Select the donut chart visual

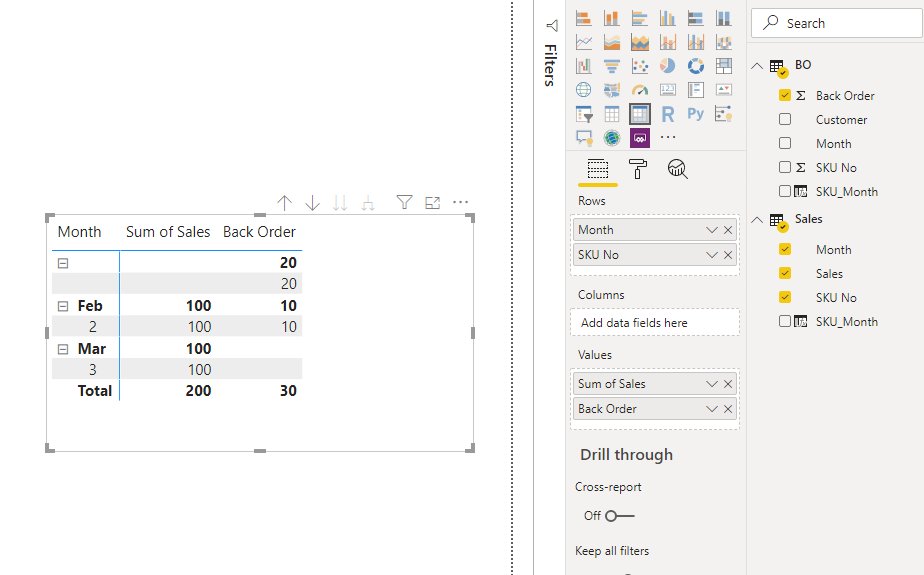point(695,66)
